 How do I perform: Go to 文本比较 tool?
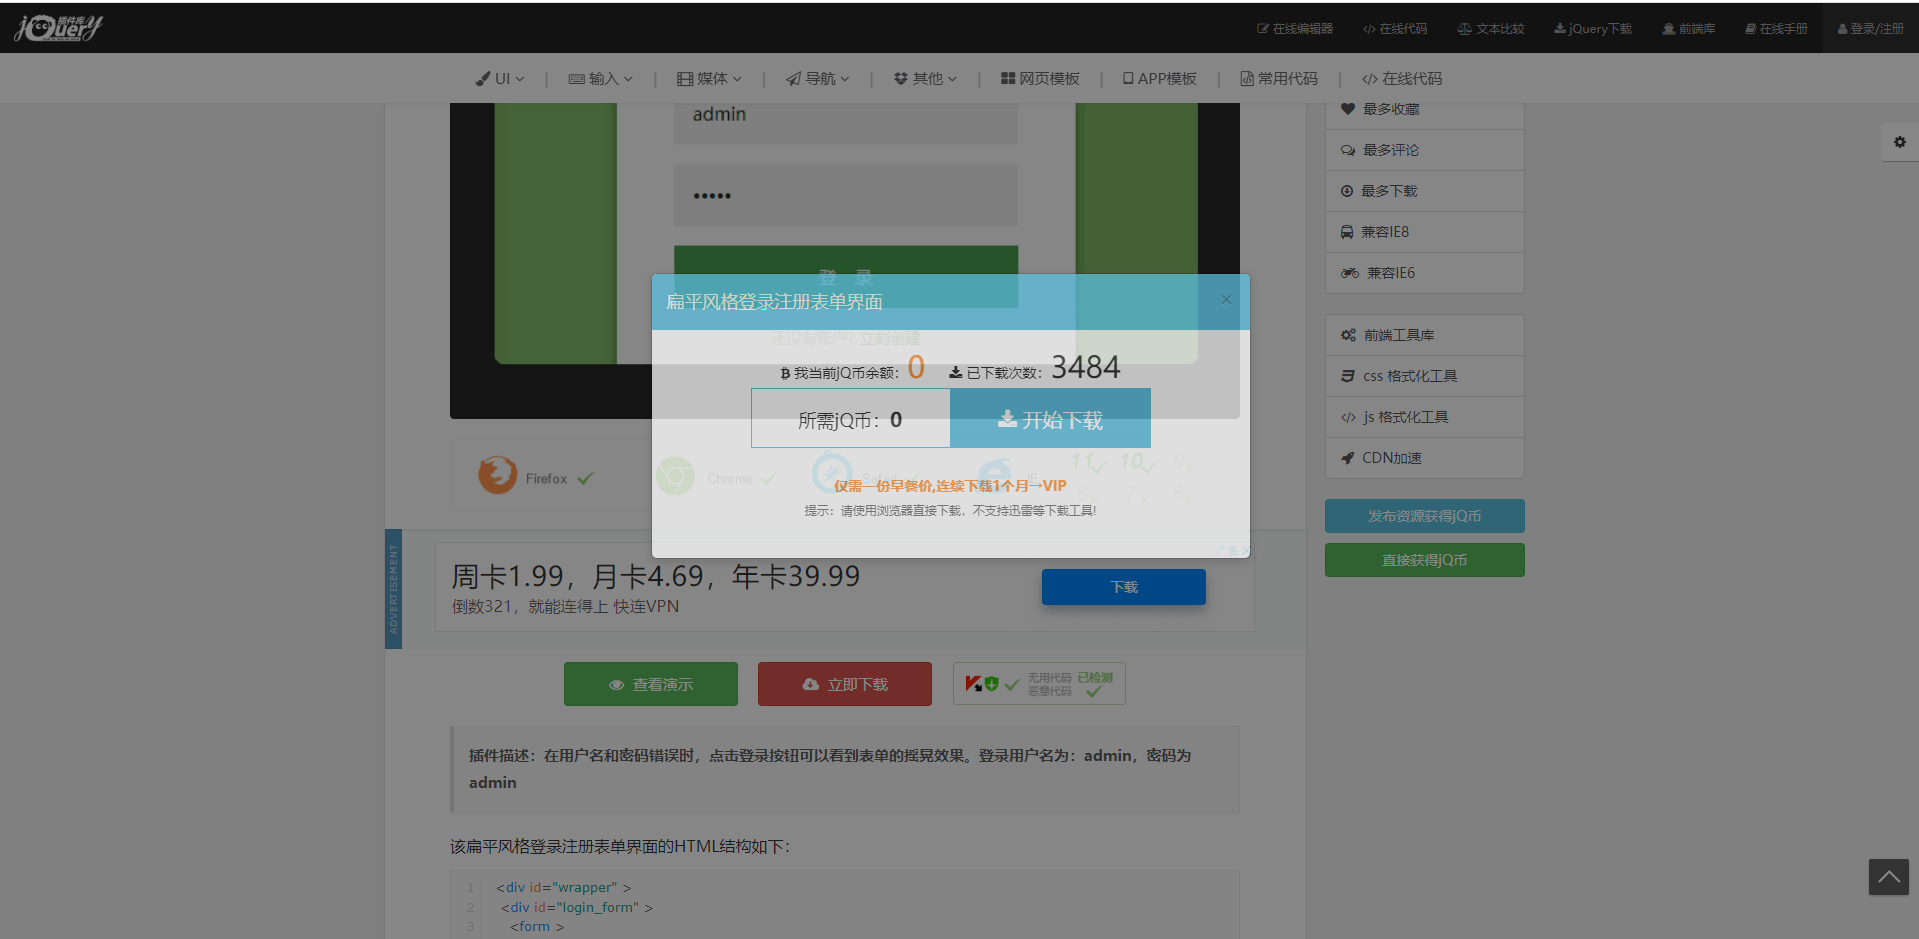pos(1491,29)
